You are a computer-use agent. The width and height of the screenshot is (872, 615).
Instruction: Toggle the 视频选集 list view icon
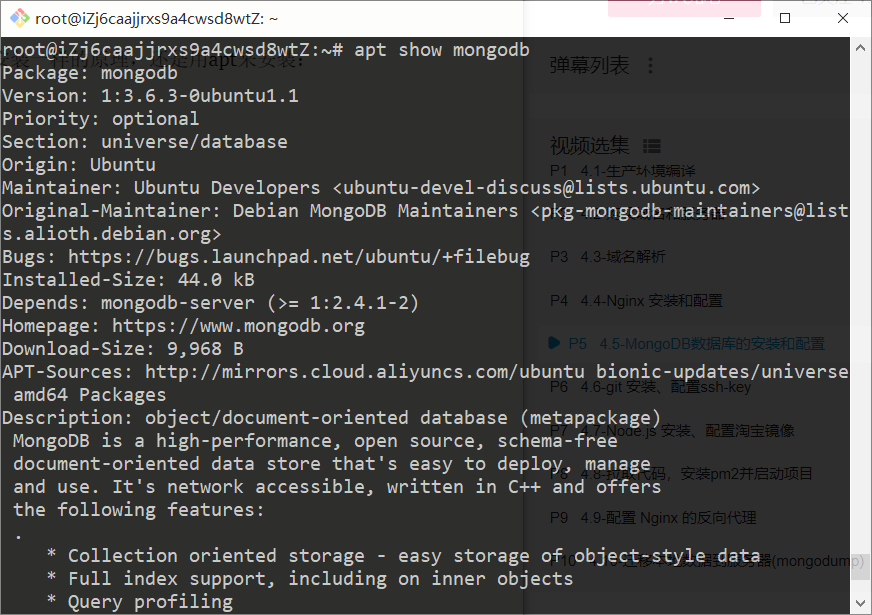point(652,146)
